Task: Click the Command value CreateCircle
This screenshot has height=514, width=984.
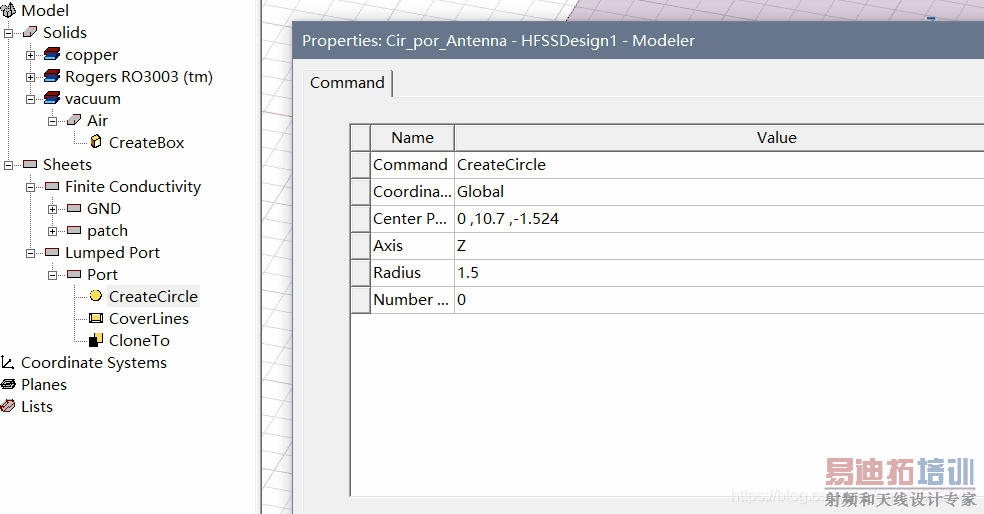Action: tap(719, 164)
